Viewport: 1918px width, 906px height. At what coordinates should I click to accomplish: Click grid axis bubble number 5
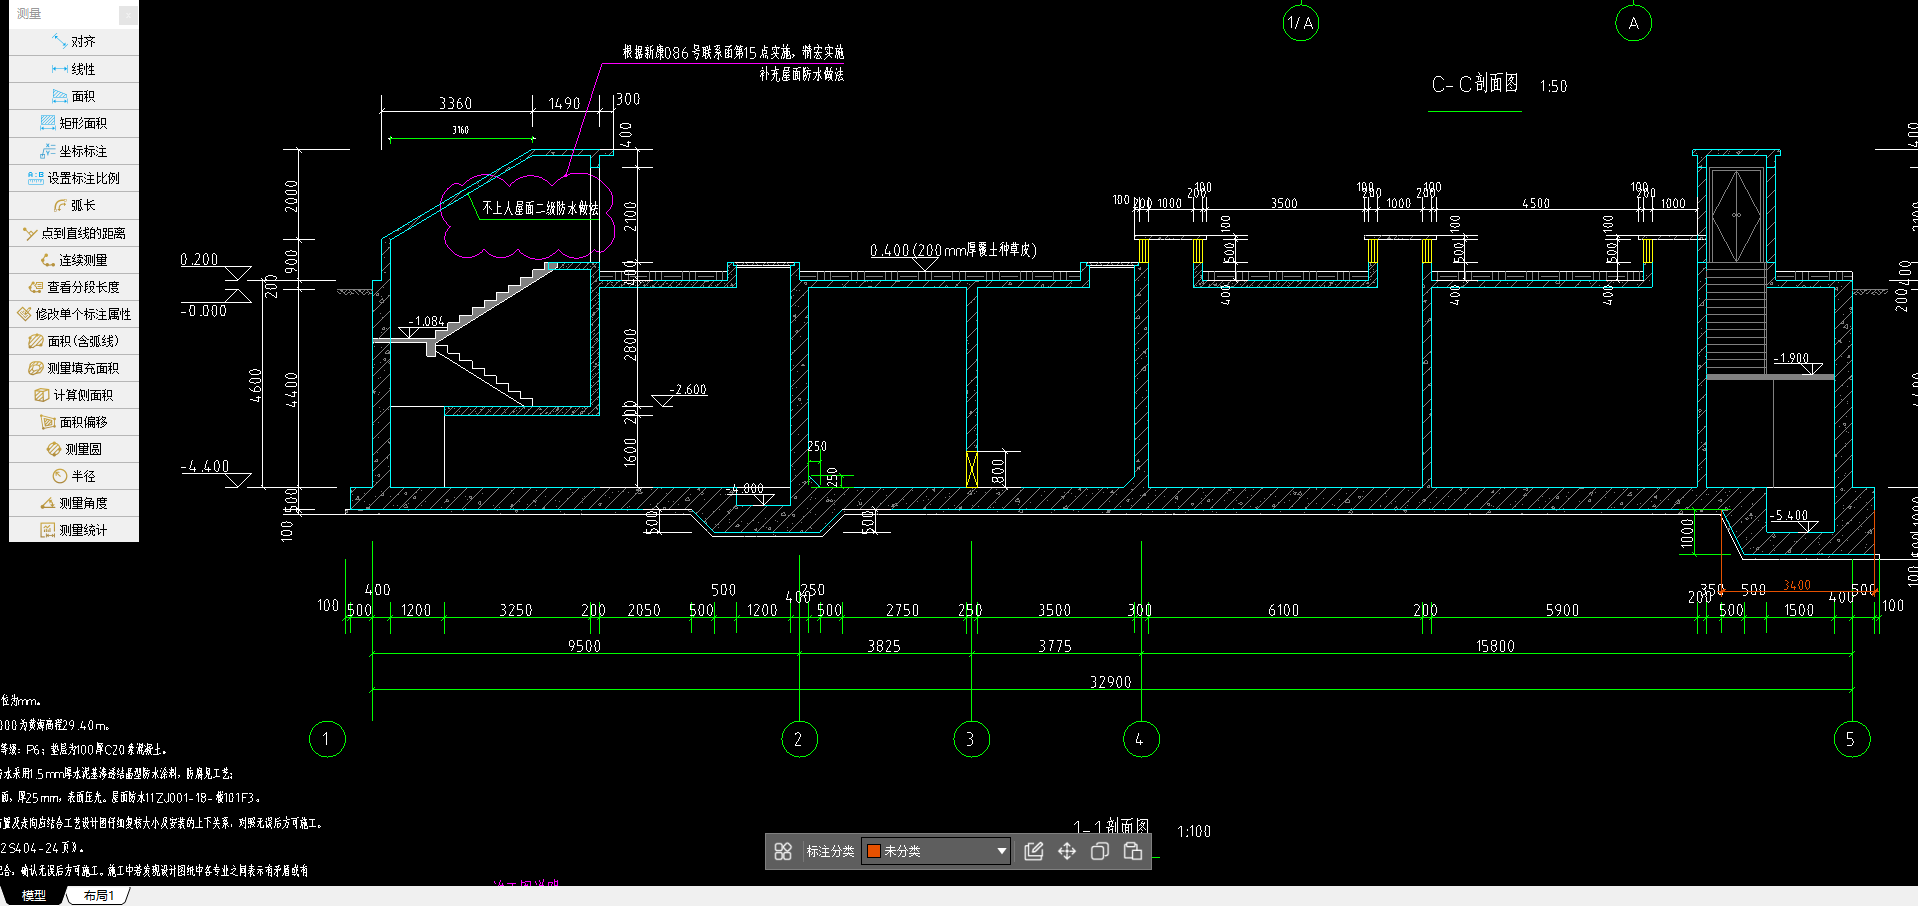pos(1851,739)
